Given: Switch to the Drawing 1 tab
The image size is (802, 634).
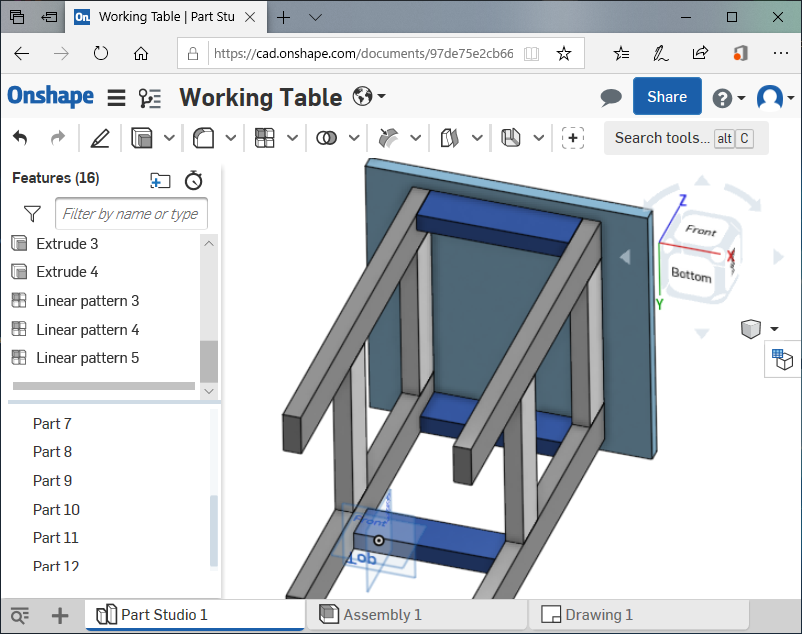Looking at the screenshot, I should [x=638, y=615].
